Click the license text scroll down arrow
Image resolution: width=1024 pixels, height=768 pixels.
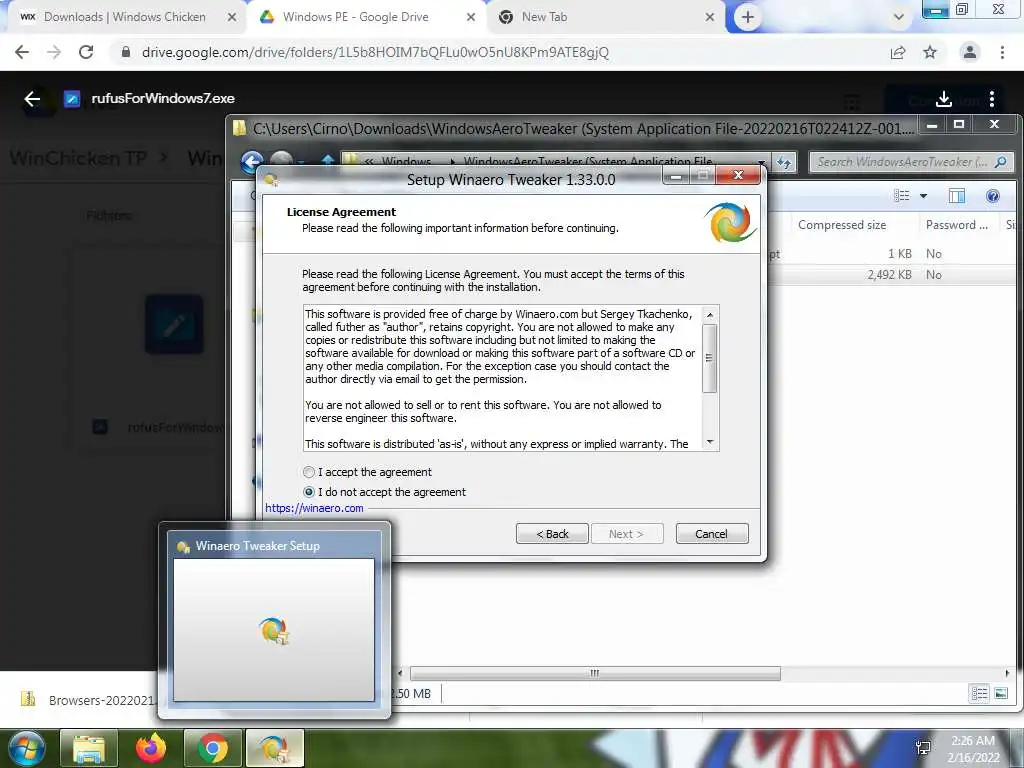tap(710, 442)
